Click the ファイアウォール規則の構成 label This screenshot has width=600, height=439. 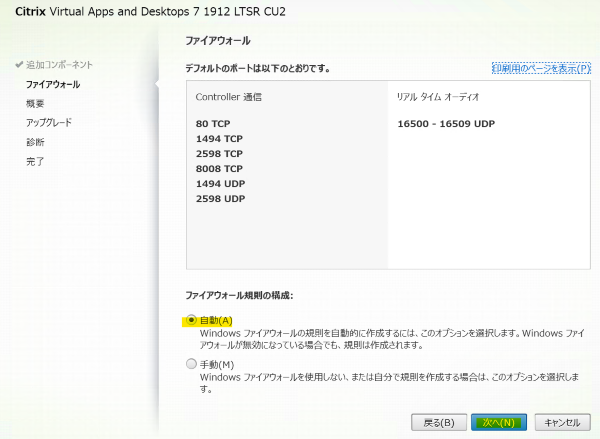click(x=239, y=295)
